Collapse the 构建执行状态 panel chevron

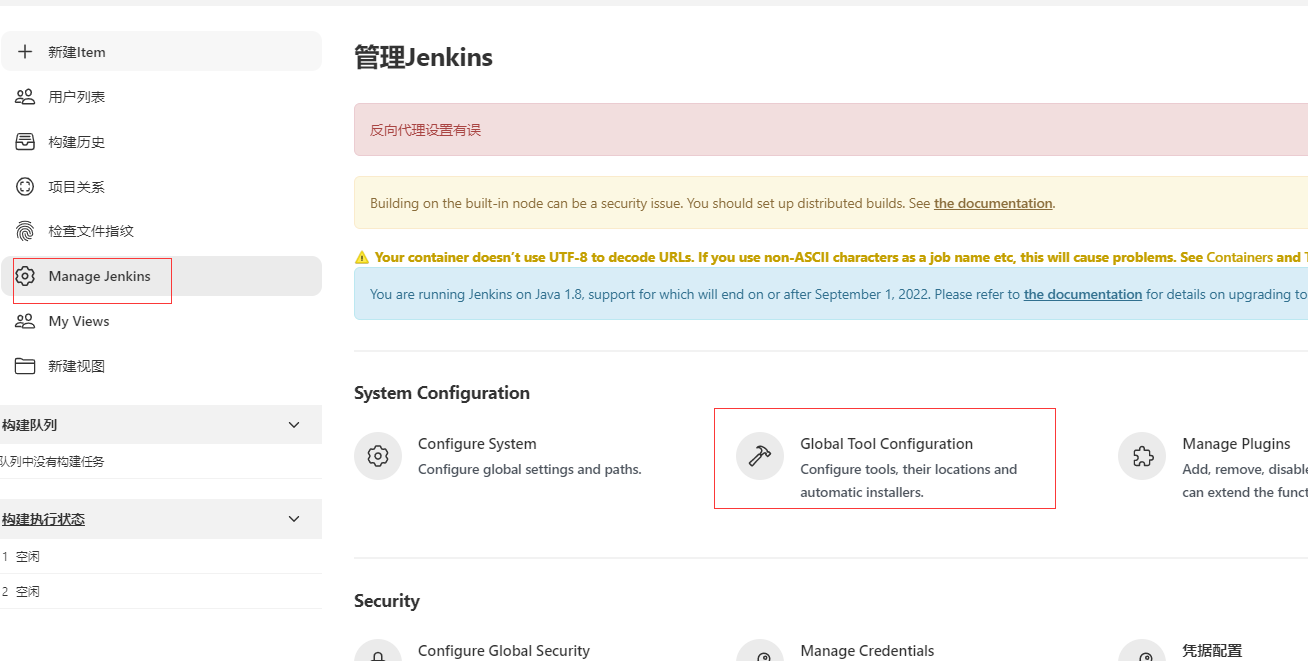[294, 519]
